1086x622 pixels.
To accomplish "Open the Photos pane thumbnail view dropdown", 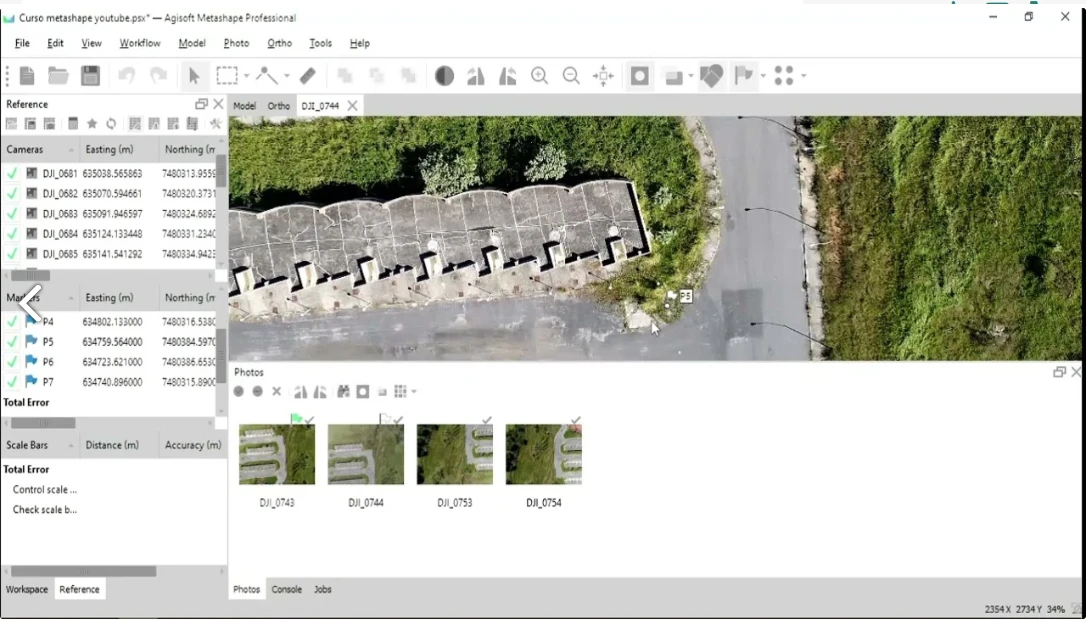I will 413,392.
